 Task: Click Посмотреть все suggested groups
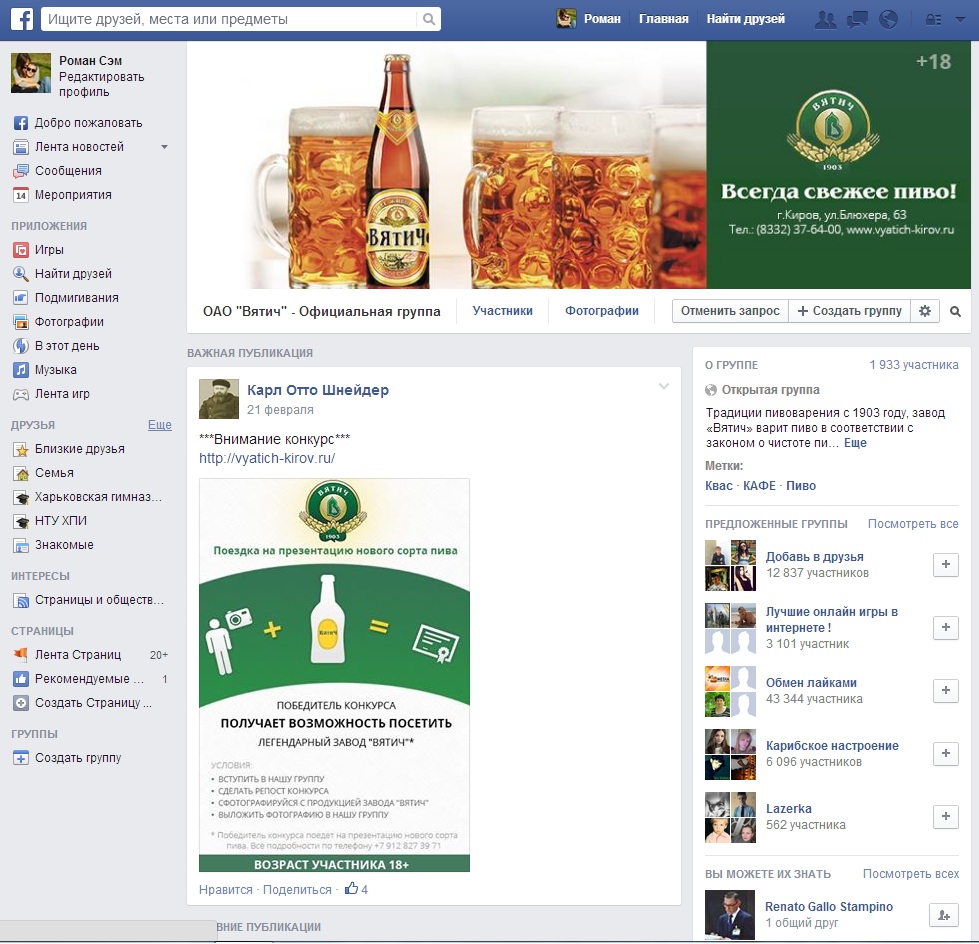pos(913,524)
